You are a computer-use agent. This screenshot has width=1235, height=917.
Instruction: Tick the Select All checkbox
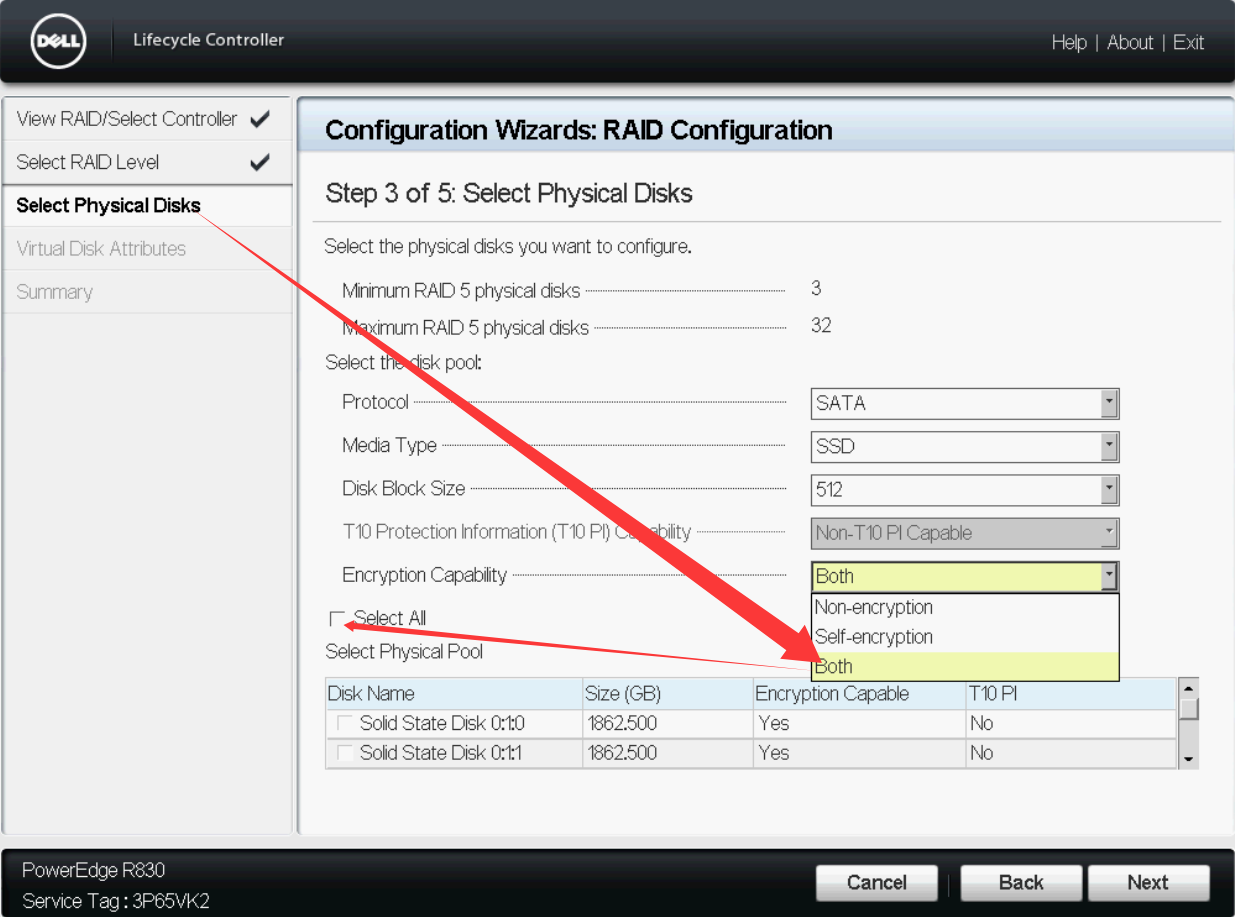pos(337,619)
